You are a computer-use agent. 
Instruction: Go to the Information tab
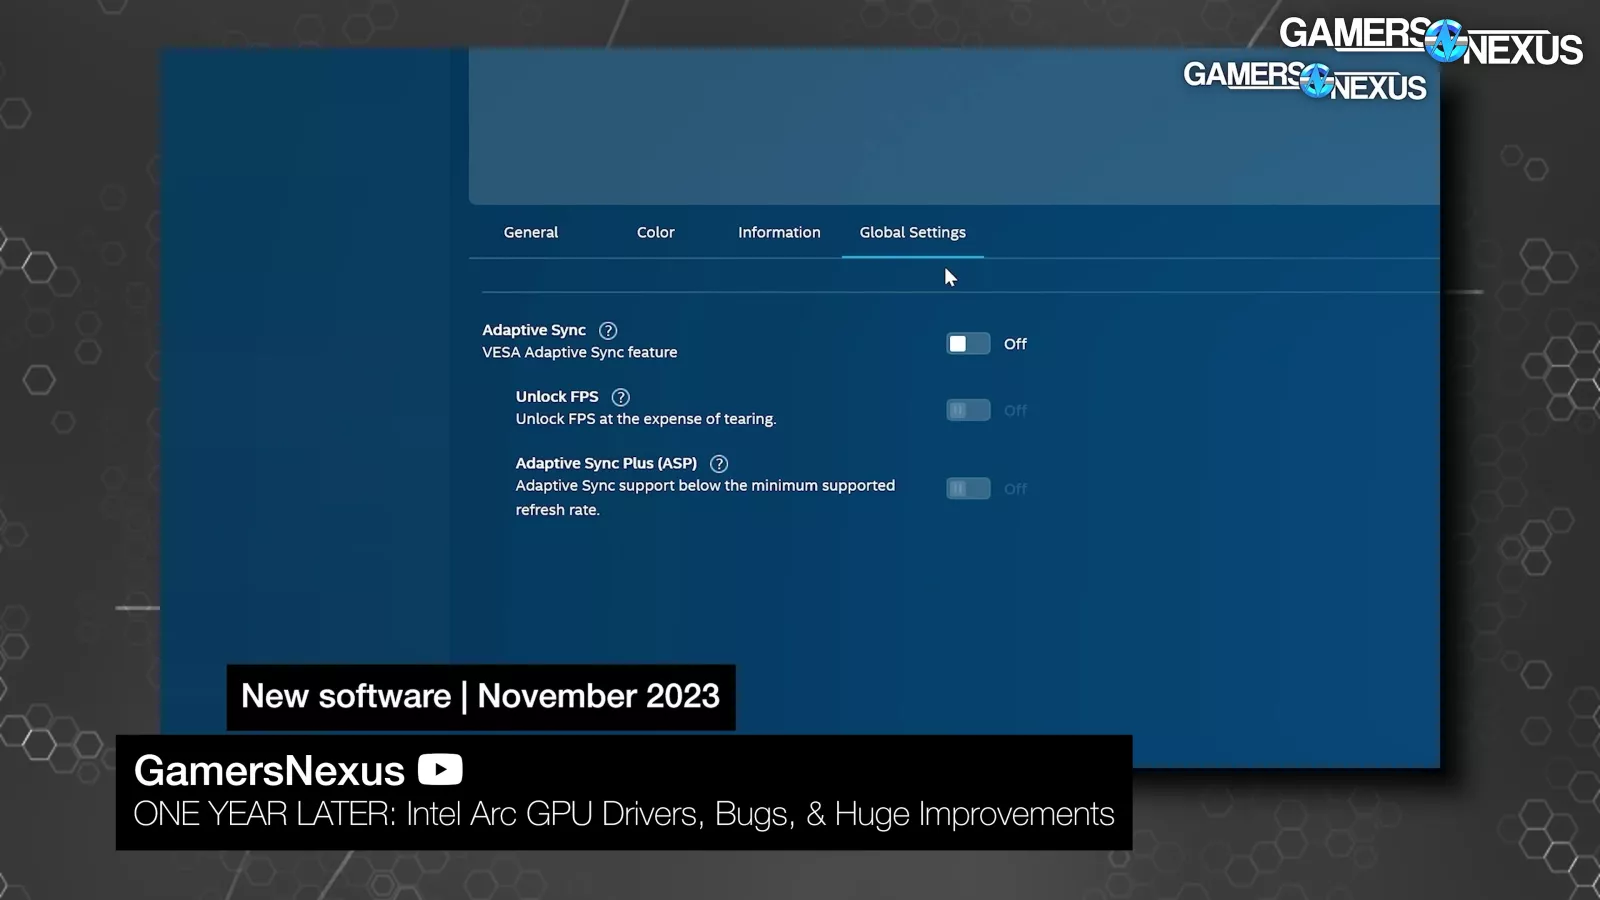click(x=779, y=233)
